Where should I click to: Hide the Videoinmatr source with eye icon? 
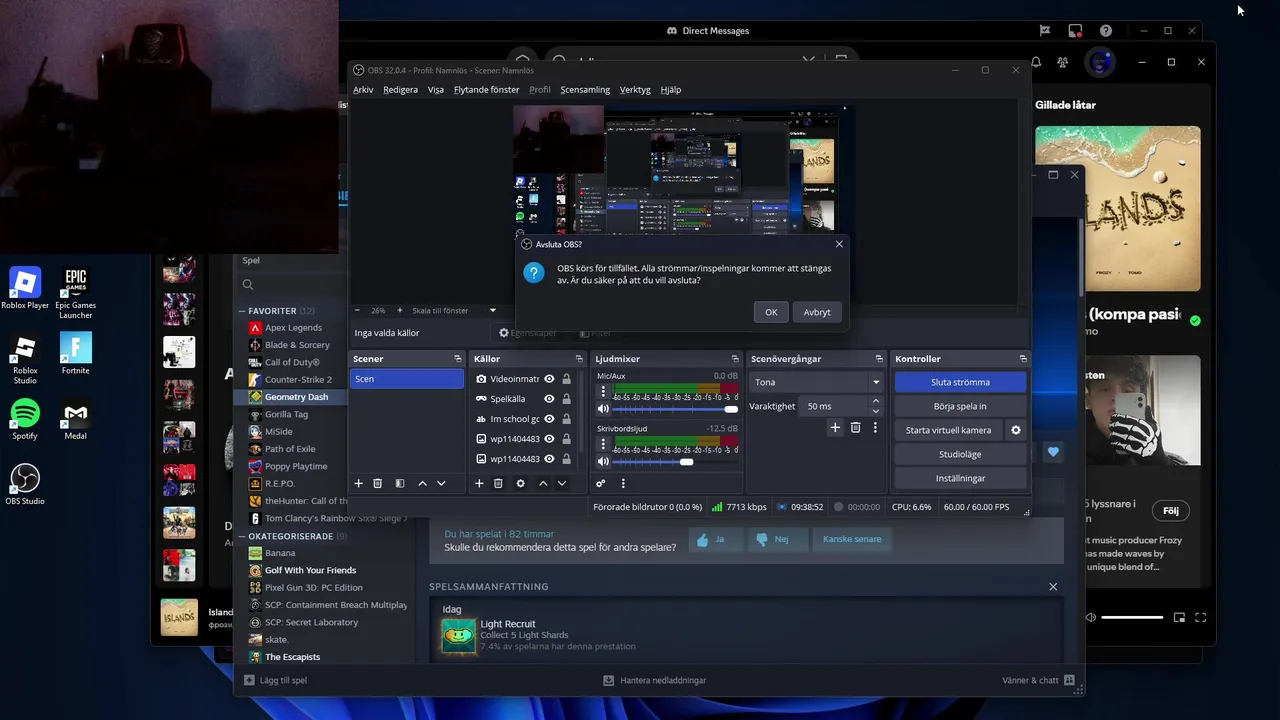click(x=549, y=379)
